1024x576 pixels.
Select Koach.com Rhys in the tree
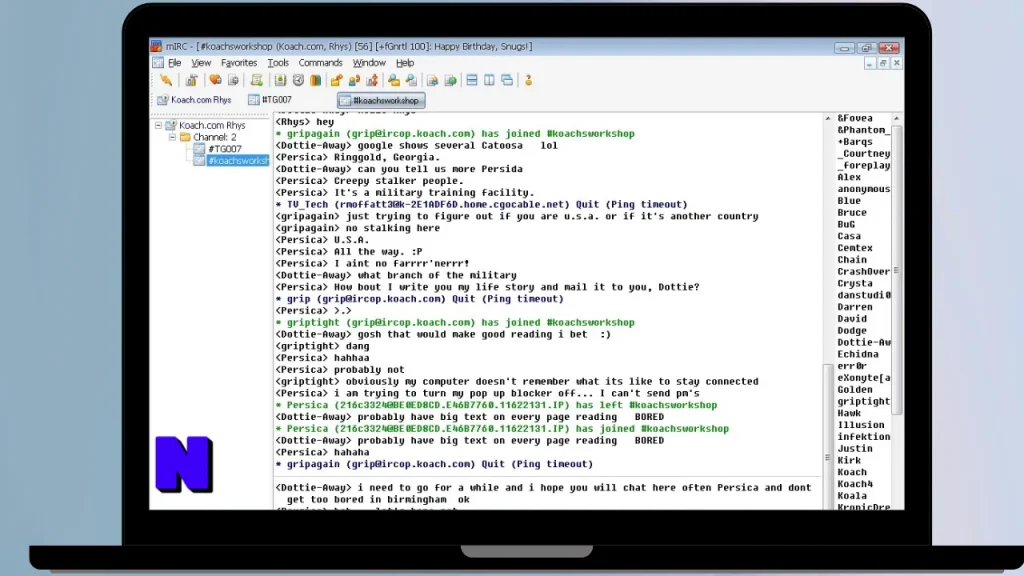[212, 125]
